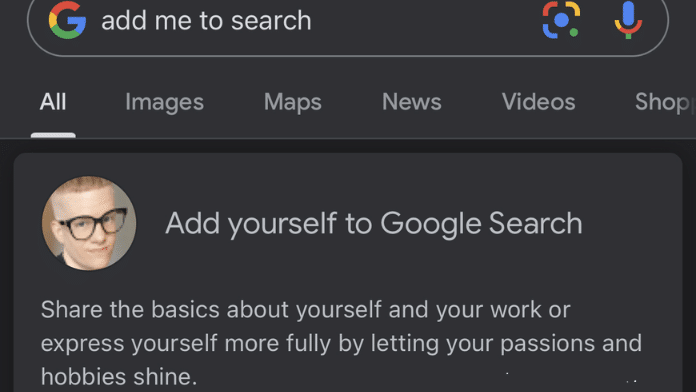Select the All results tab

pyautogui.click(x=53, y=102)
